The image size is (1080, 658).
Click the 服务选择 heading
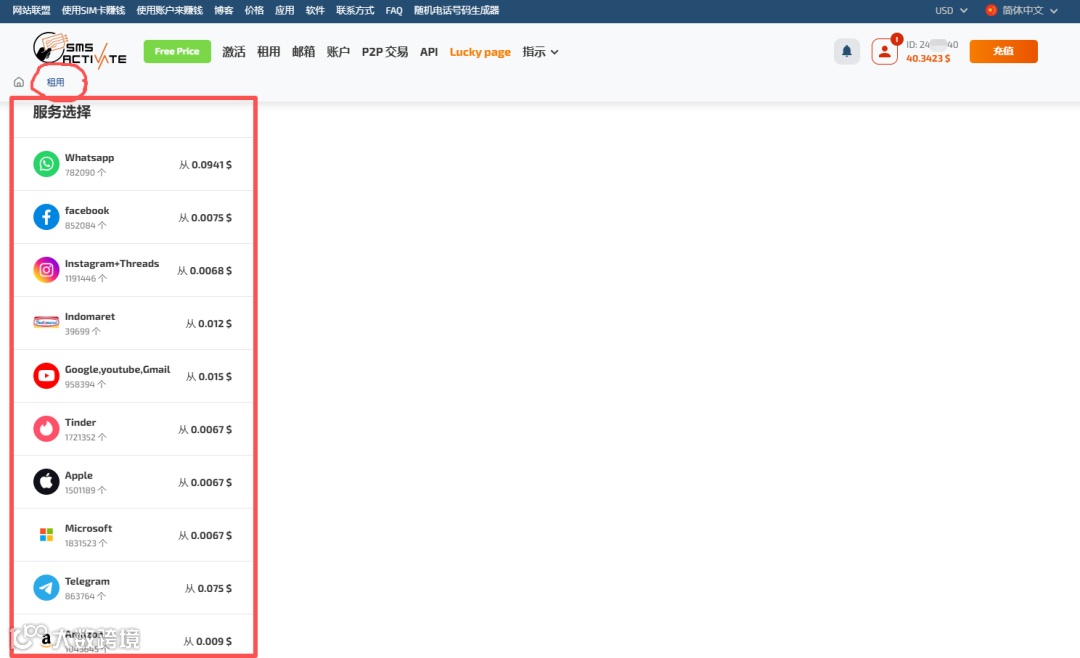click(x=62, y=112)
